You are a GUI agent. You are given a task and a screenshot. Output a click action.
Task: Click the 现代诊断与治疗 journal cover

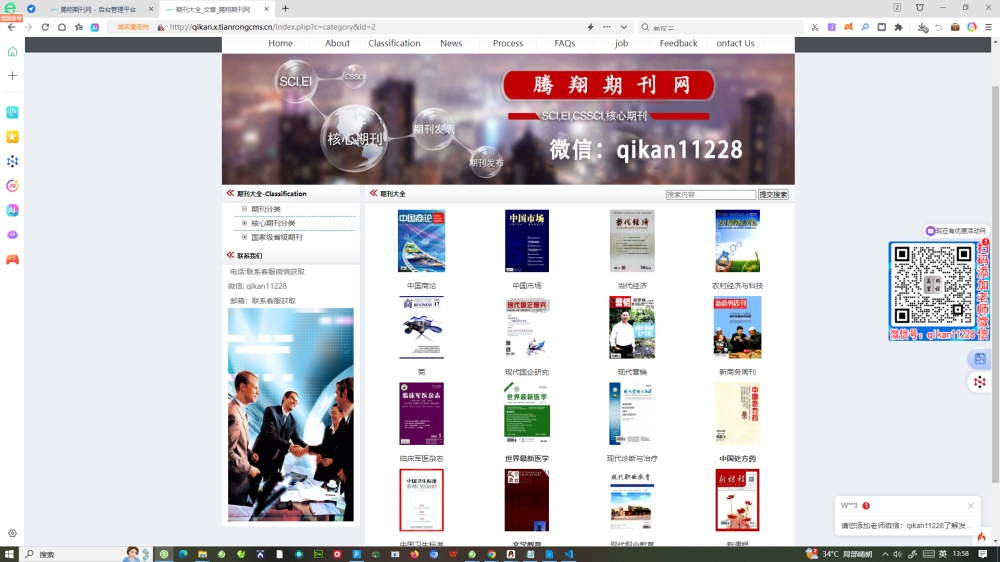631,413
